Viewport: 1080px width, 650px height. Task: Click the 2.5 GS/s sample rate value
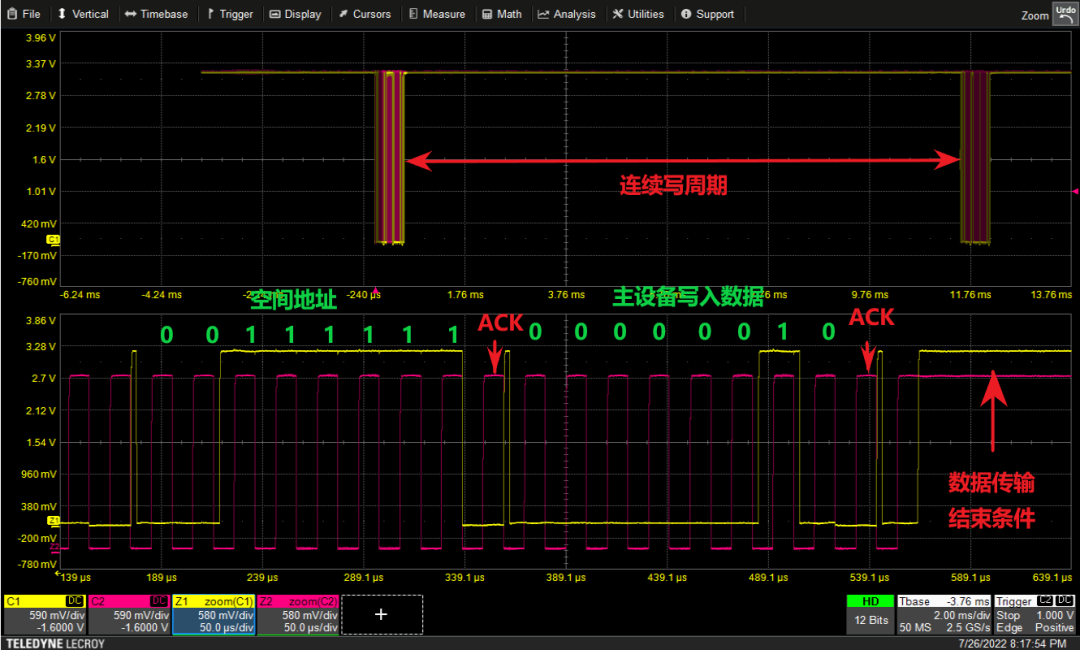tap(968, 627)
